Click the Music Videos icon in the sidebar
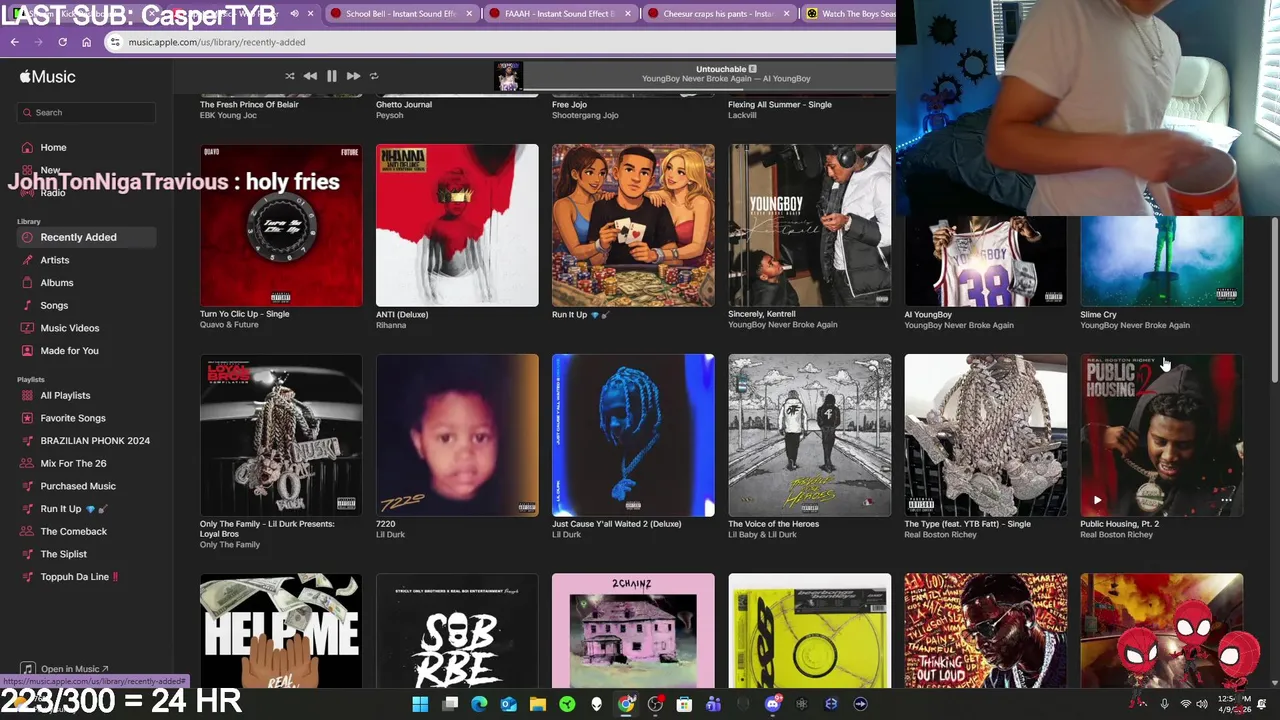1280x720 pixels. pyautogui.click(x=28, y=328)
